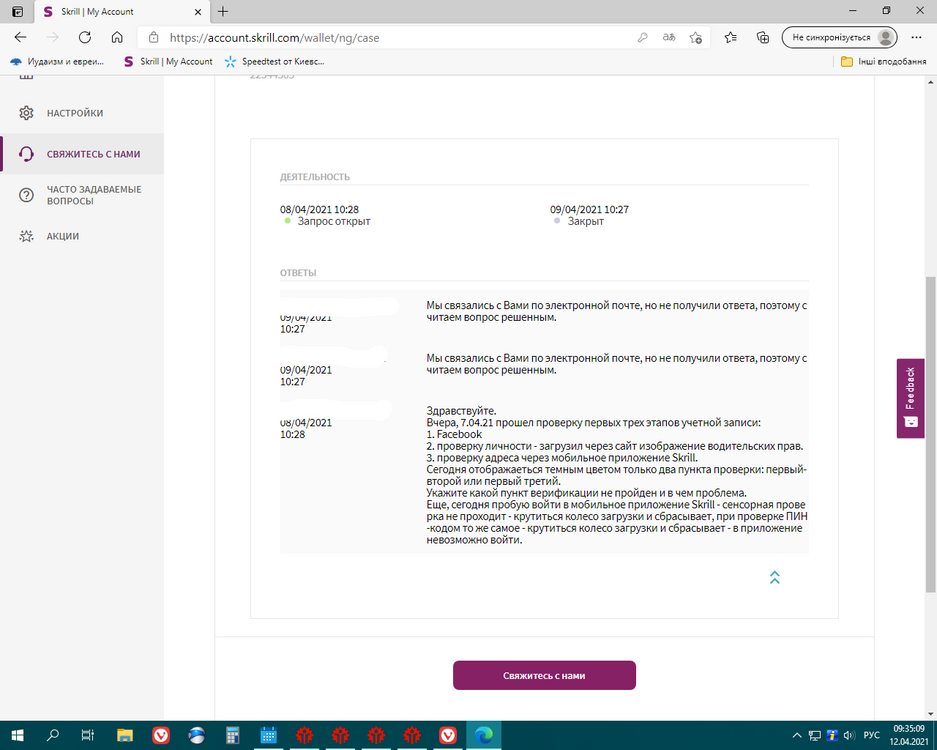Click the '08/04/2021 10:28' opened date
The width and height of the screenshot is (937, 750).
pyautogui.click(x=319, y=209)
